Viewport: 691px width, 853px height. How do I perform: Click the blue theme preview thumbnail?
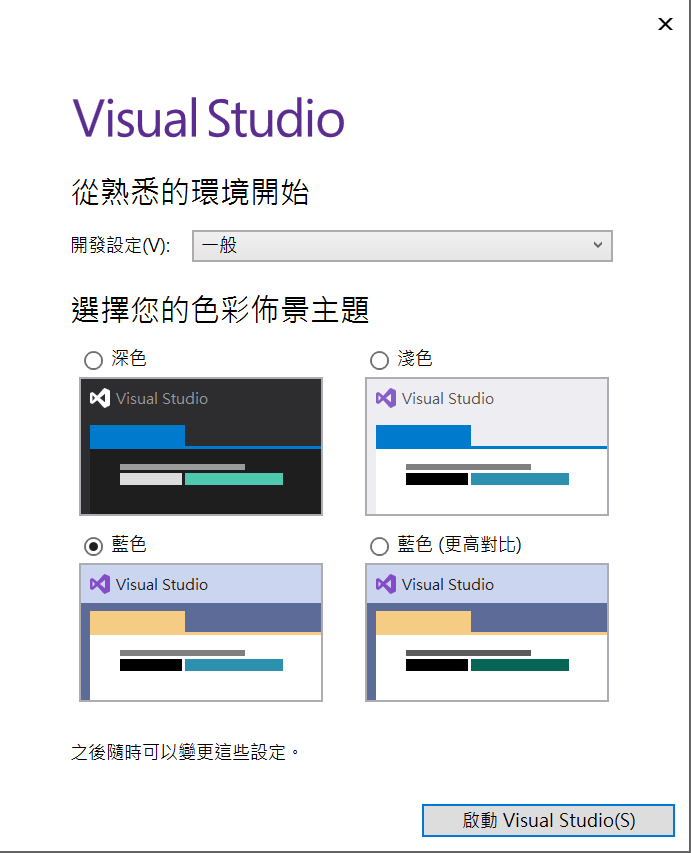(201, 632)
